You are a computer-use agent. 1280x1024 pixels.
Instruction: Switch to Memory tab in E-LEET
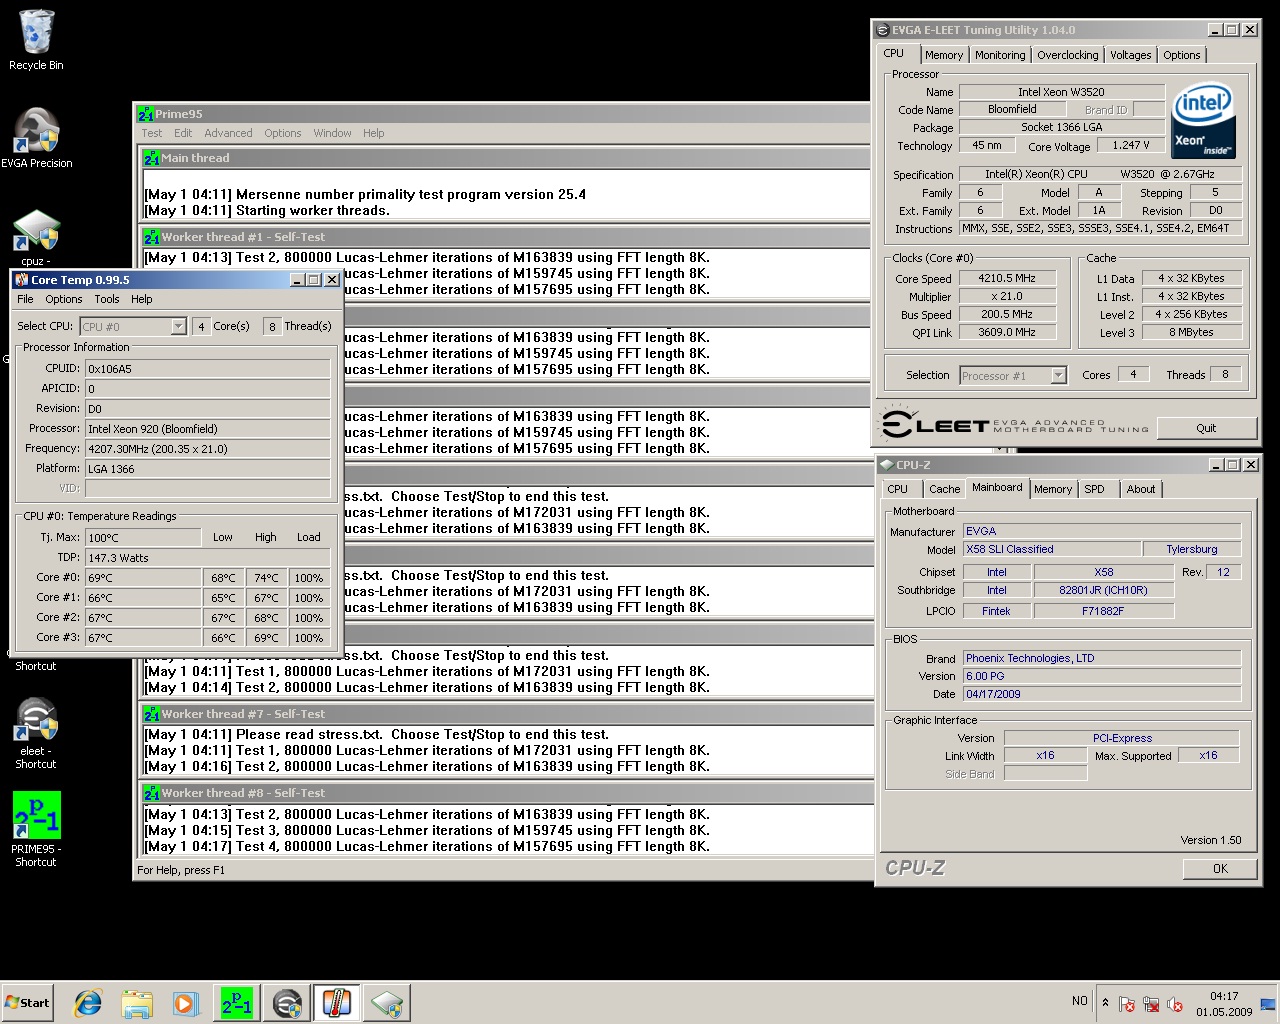(x=944, y=55)
